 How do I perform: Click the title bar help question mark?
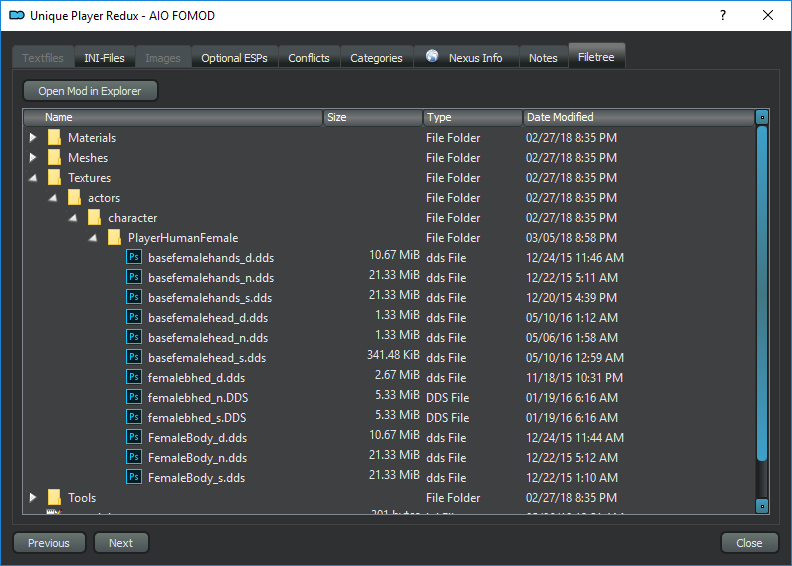point(723,15)
